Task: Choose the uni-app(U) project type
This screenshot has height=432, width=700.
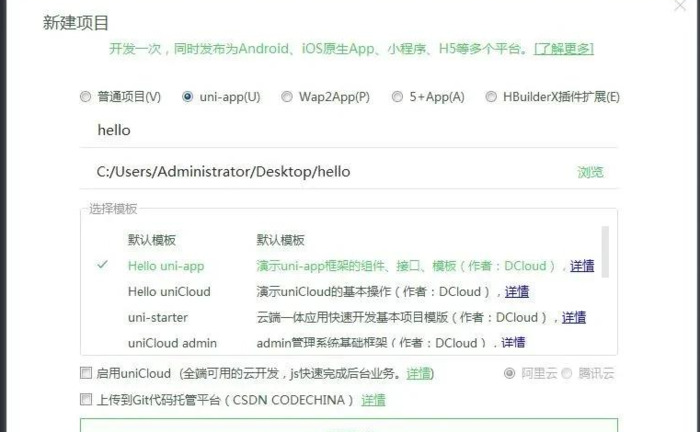Action: click(188, 97)
